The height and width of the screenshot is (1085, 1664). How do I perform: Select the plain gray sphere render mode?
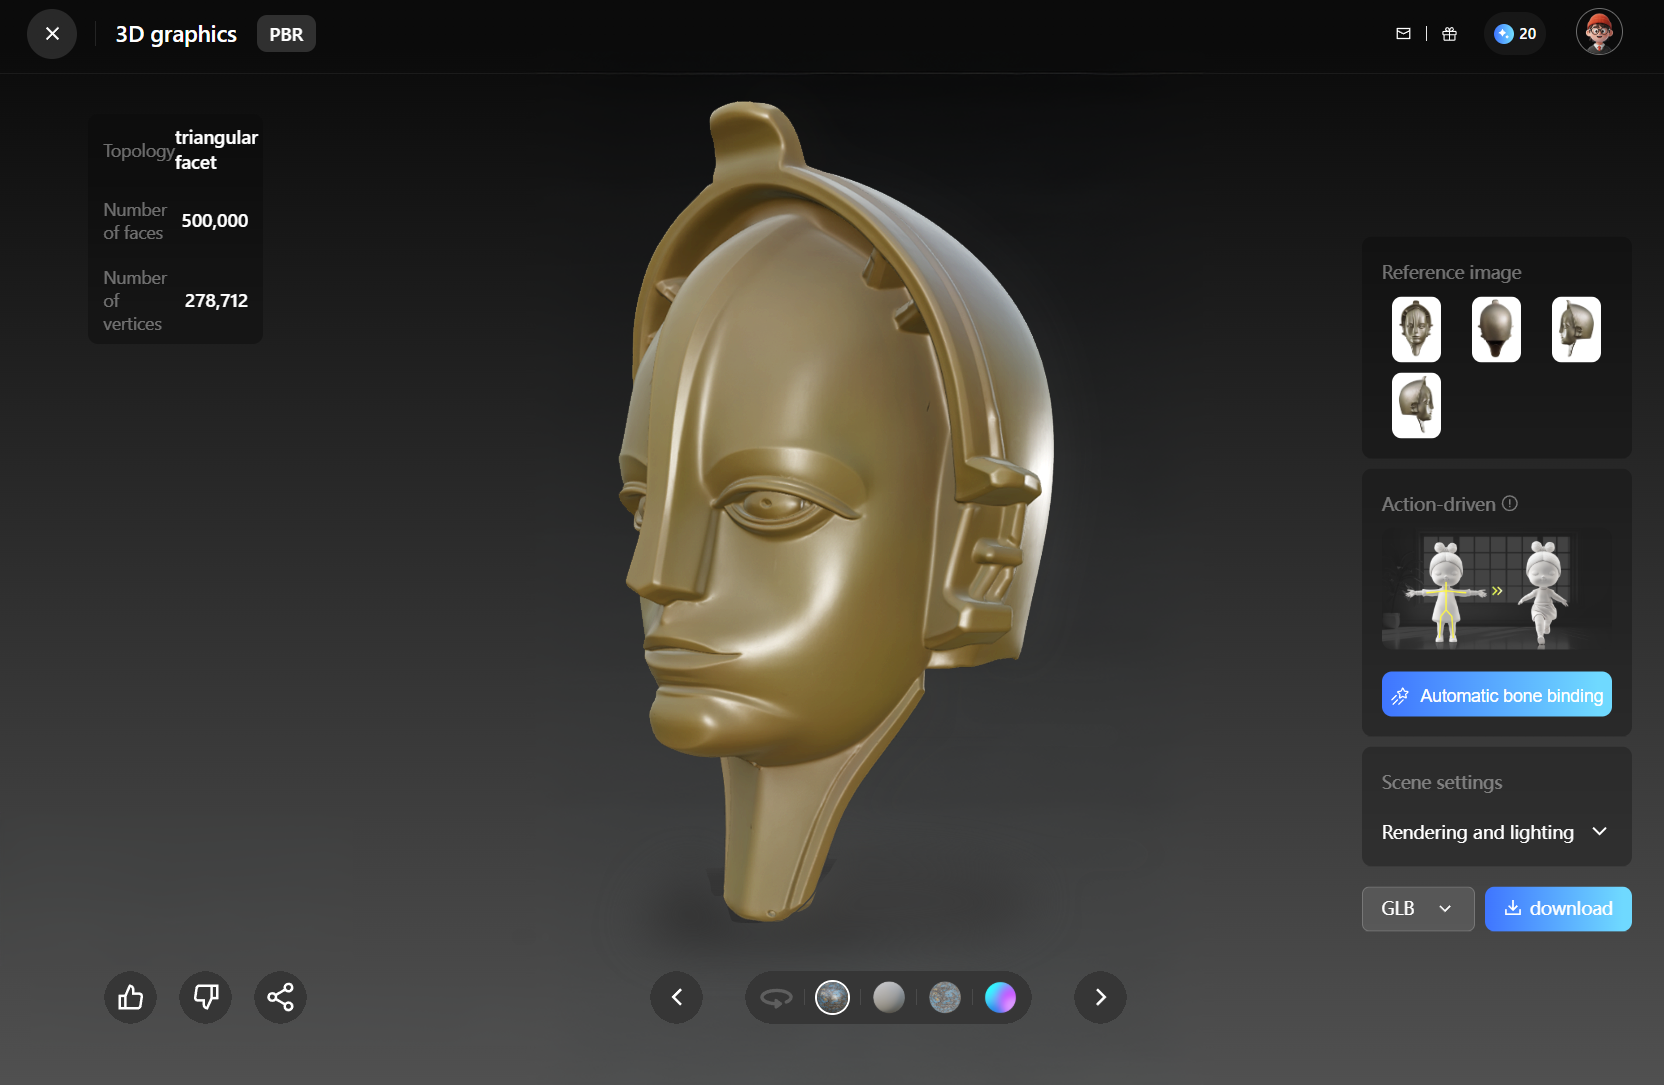(888, 997)
